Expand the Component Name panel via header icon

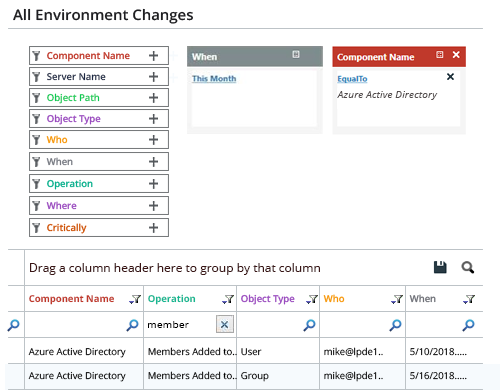click(440, 55)
